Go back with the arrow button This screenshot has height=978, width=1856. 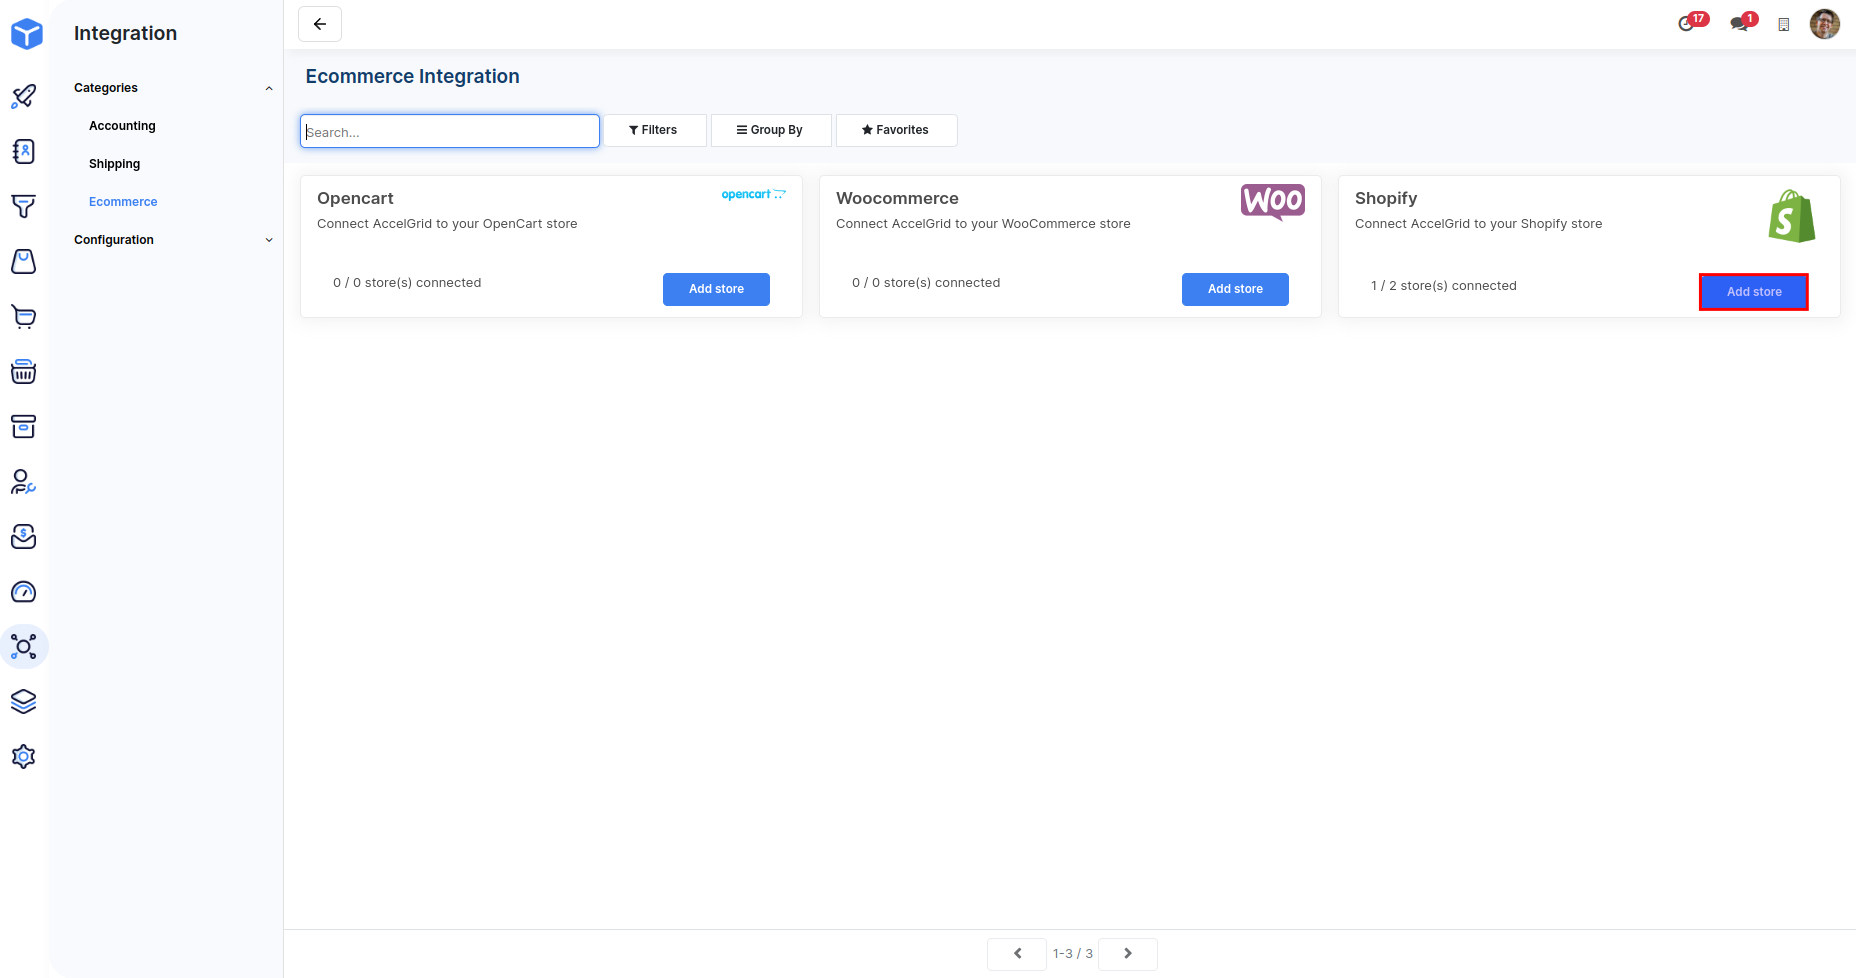click(320, 24)
